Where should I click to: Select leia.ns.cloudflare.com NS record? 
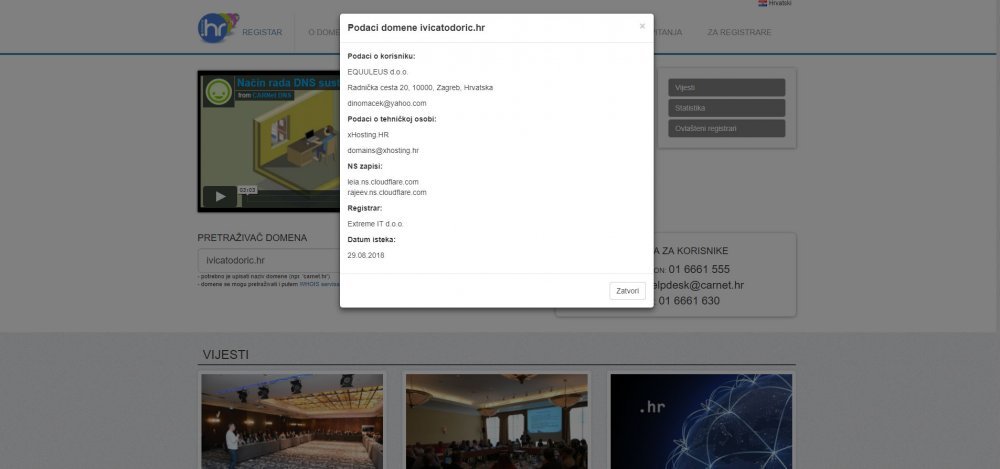383,182
